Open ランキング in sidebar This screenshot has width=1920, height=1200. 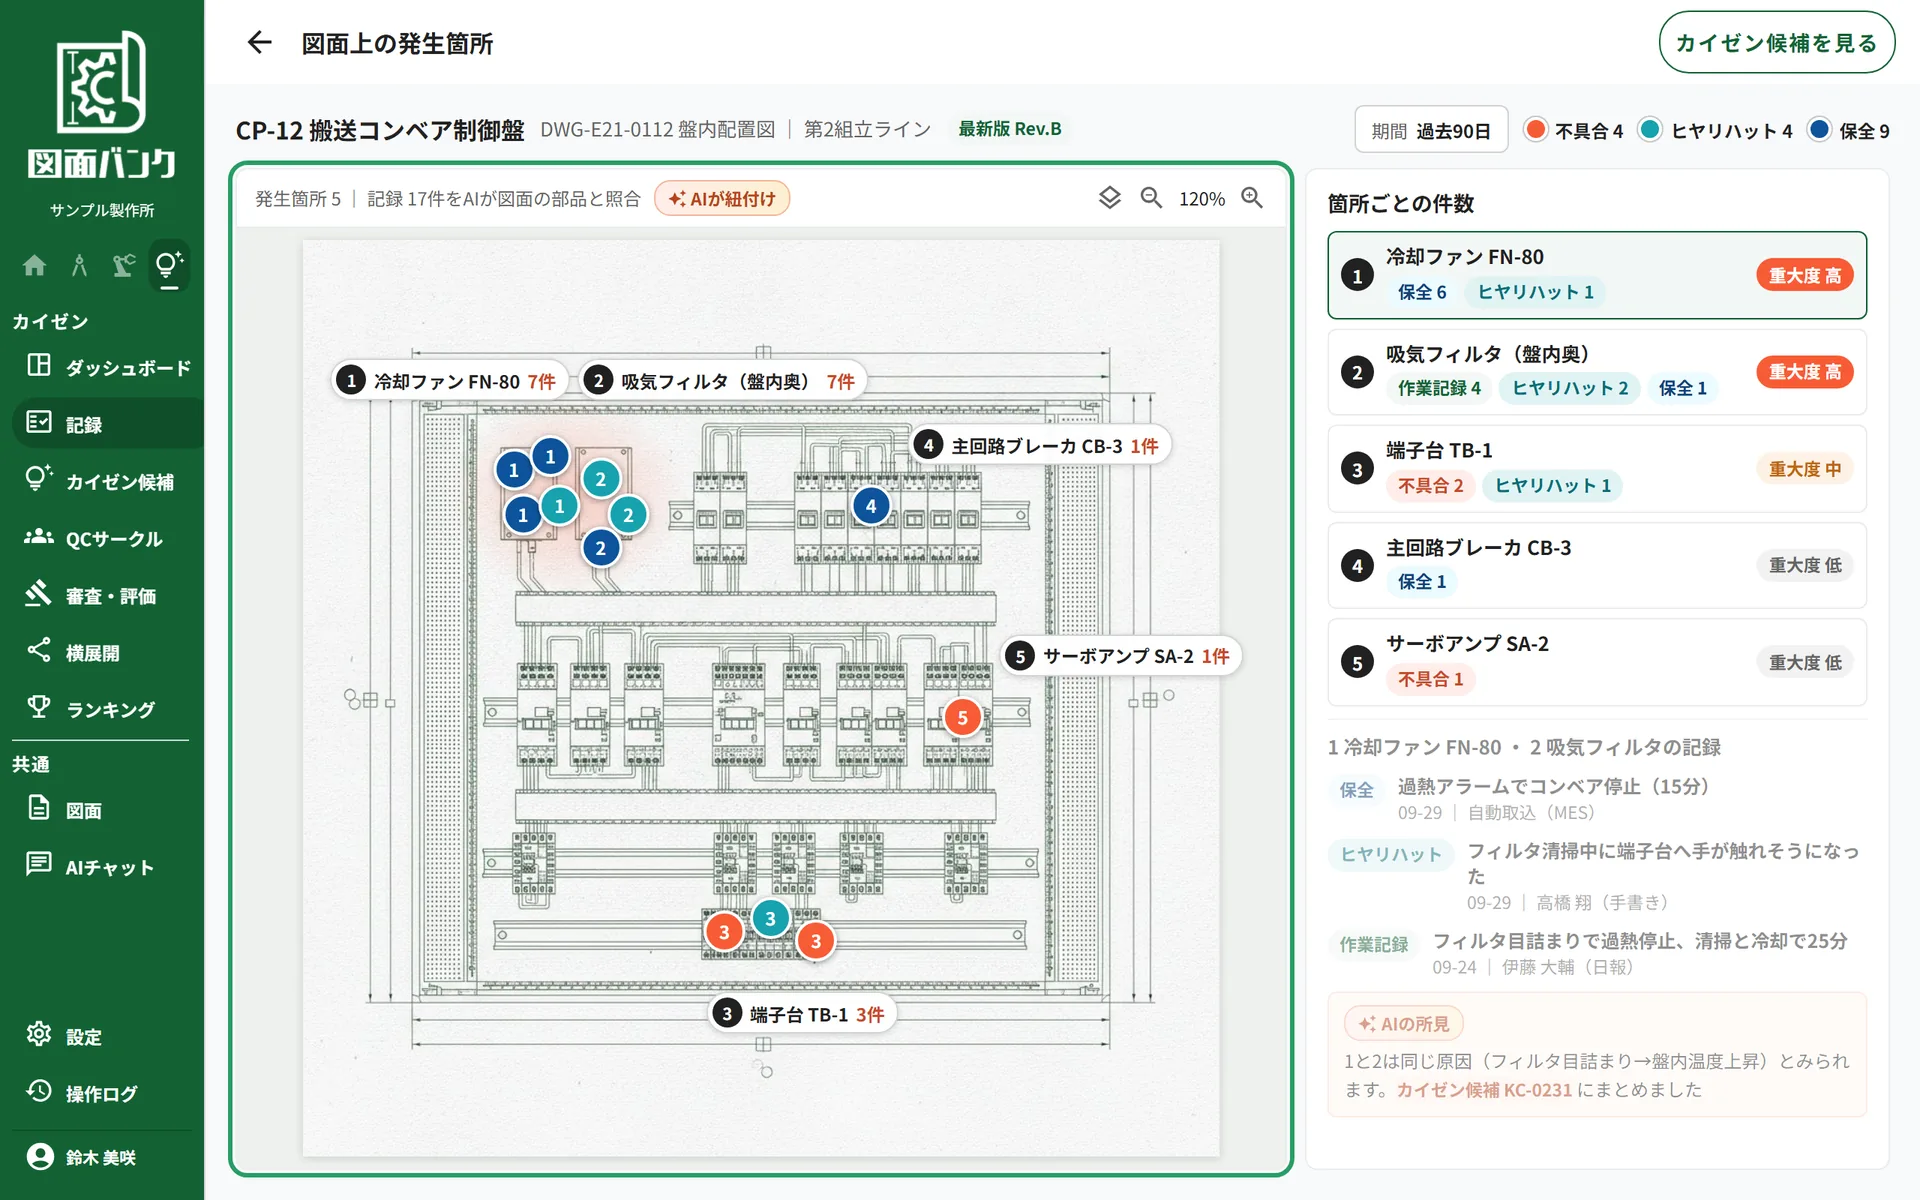pyautogui.click(x=107, y=709)
